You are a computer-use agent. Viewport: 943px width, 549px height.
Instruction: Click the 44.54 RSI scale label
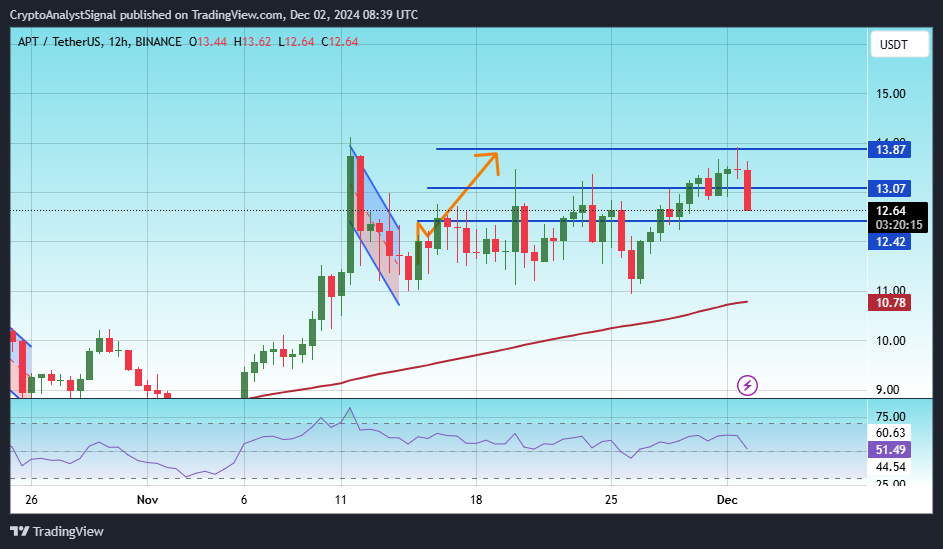890,467
